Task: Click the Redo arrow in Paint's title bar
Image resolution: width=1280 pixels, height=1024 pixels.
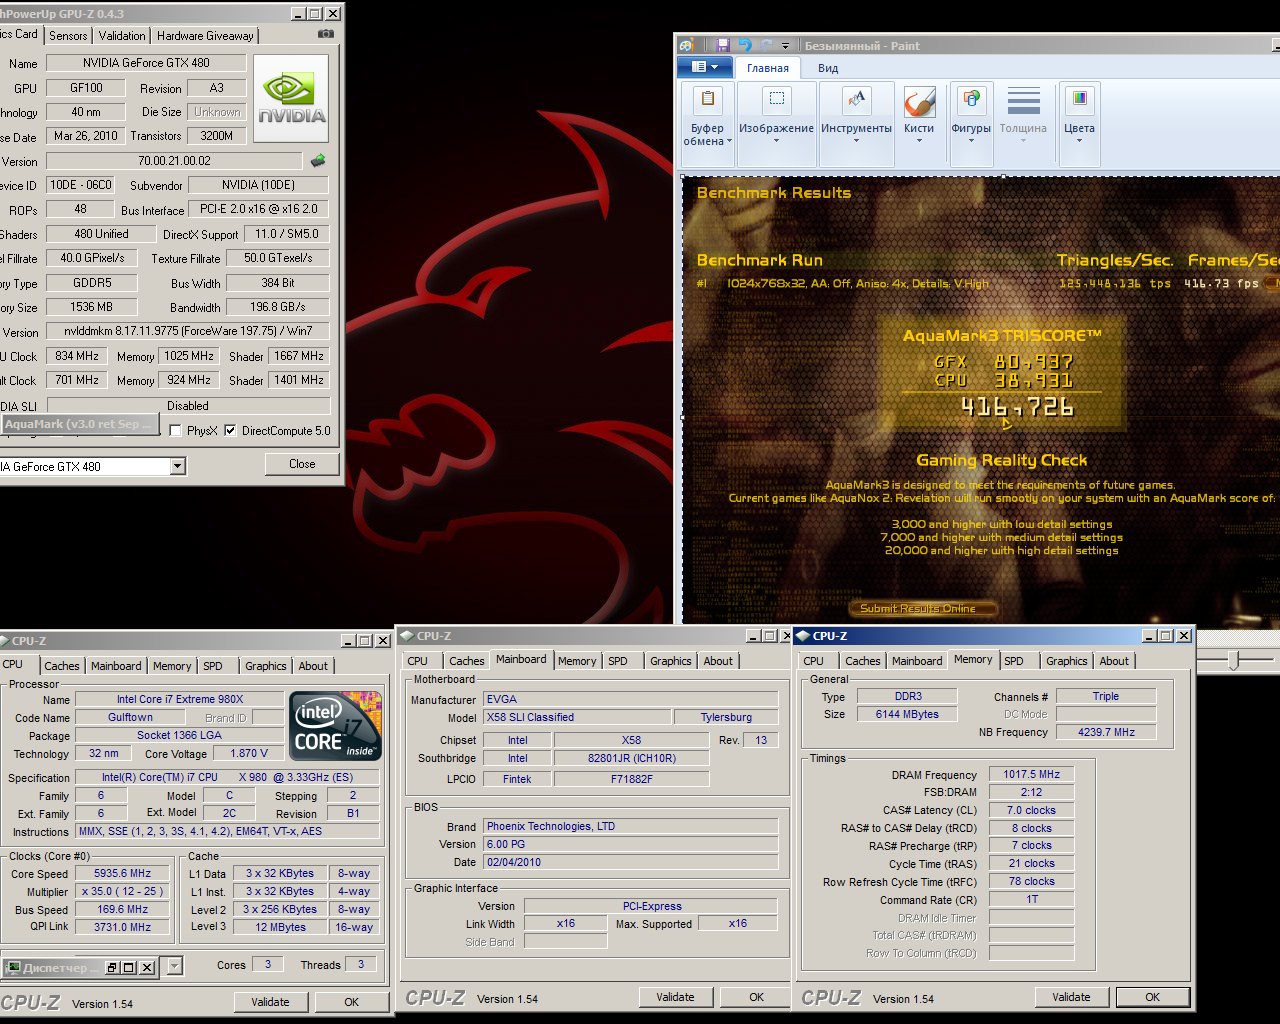Action: click(766, 45)
